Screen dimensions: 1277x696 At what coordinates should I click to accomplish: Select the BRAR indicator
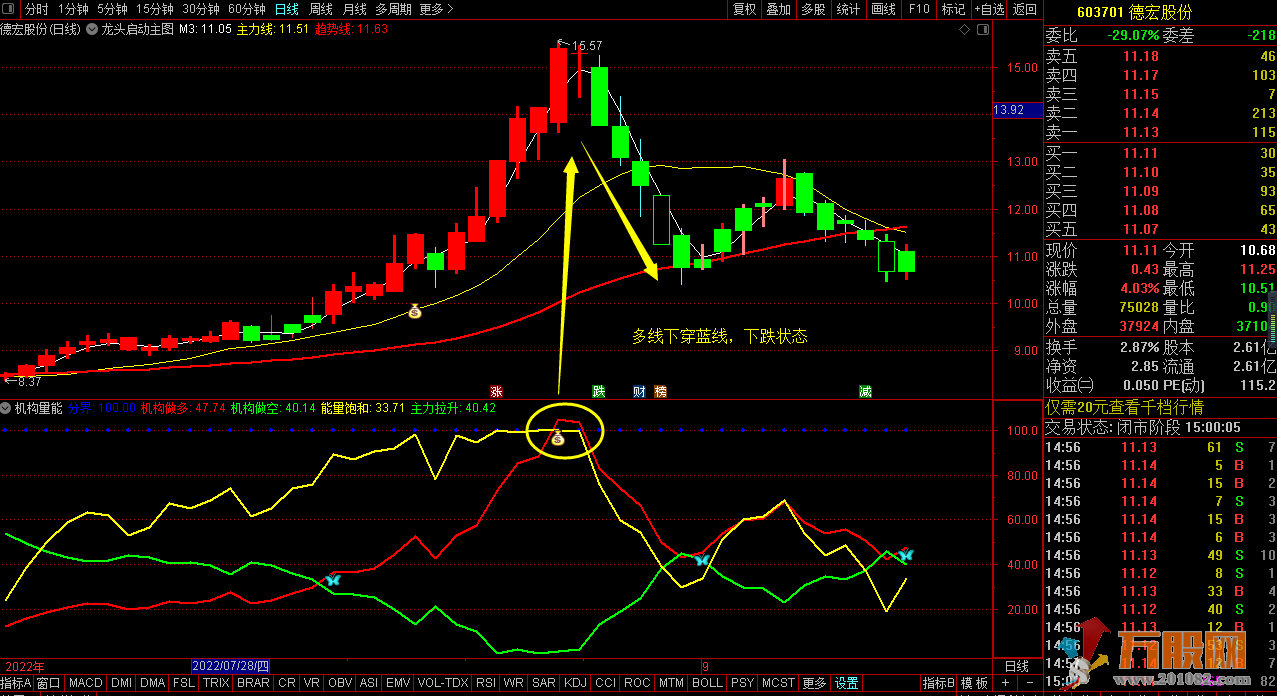pyautogui.click(x=253, y=683)
